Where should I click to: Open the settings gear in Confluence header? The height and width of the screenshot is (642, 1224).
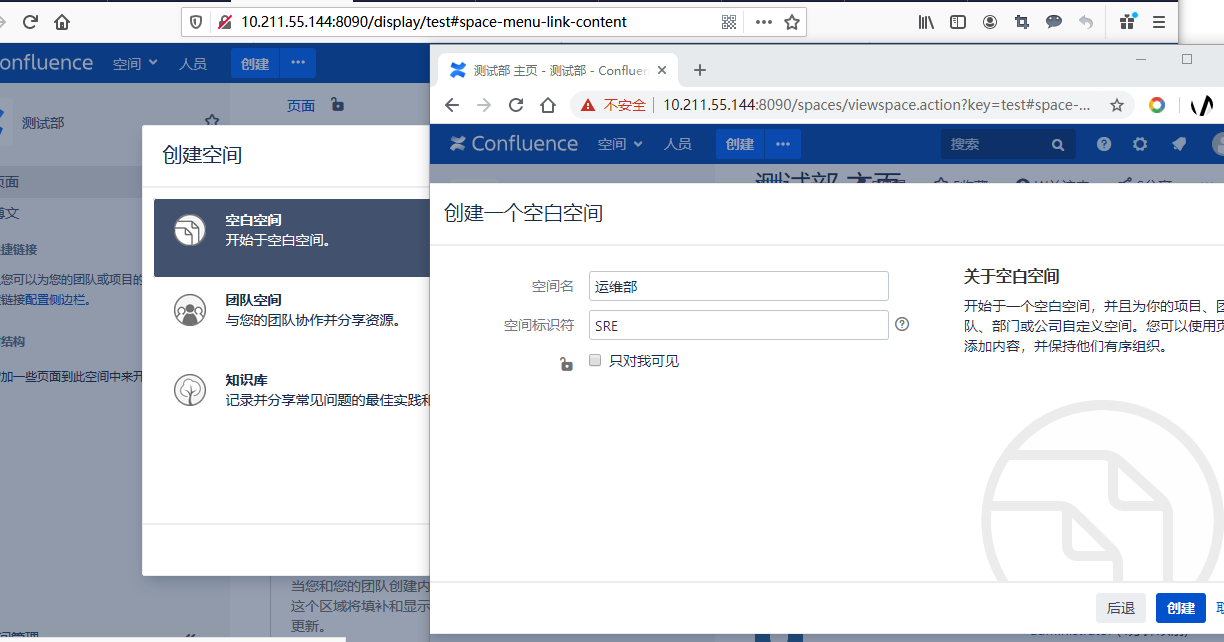[x=1140, y=144]
